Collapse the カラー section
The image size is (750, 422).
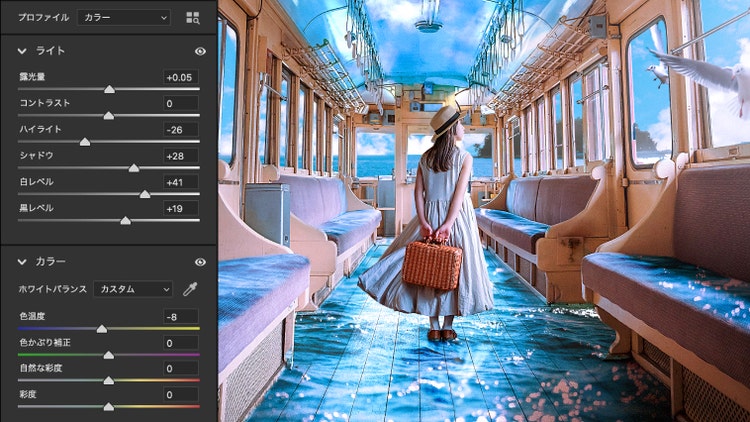[x=22, y=262]
